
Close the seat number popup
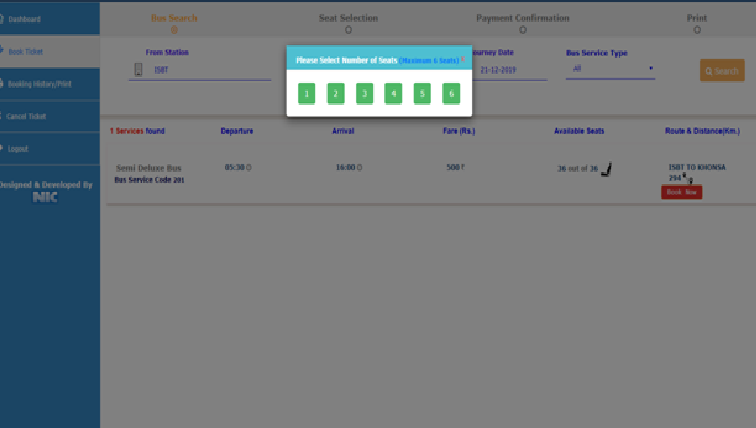point(463,59)
